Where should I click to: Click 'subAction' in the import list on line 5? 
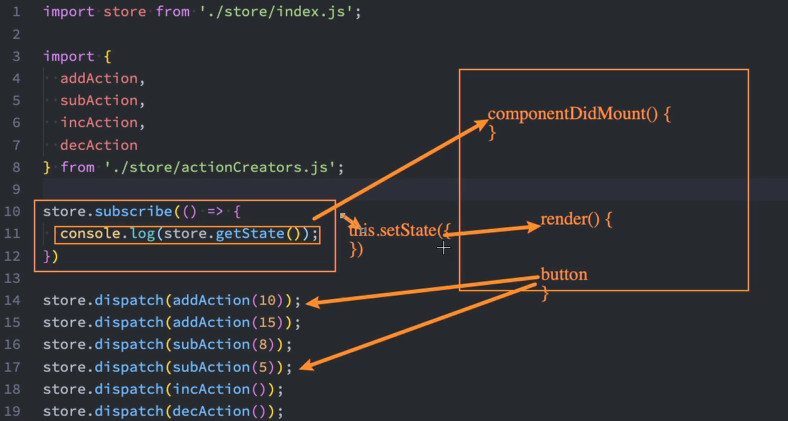(99, 100)
